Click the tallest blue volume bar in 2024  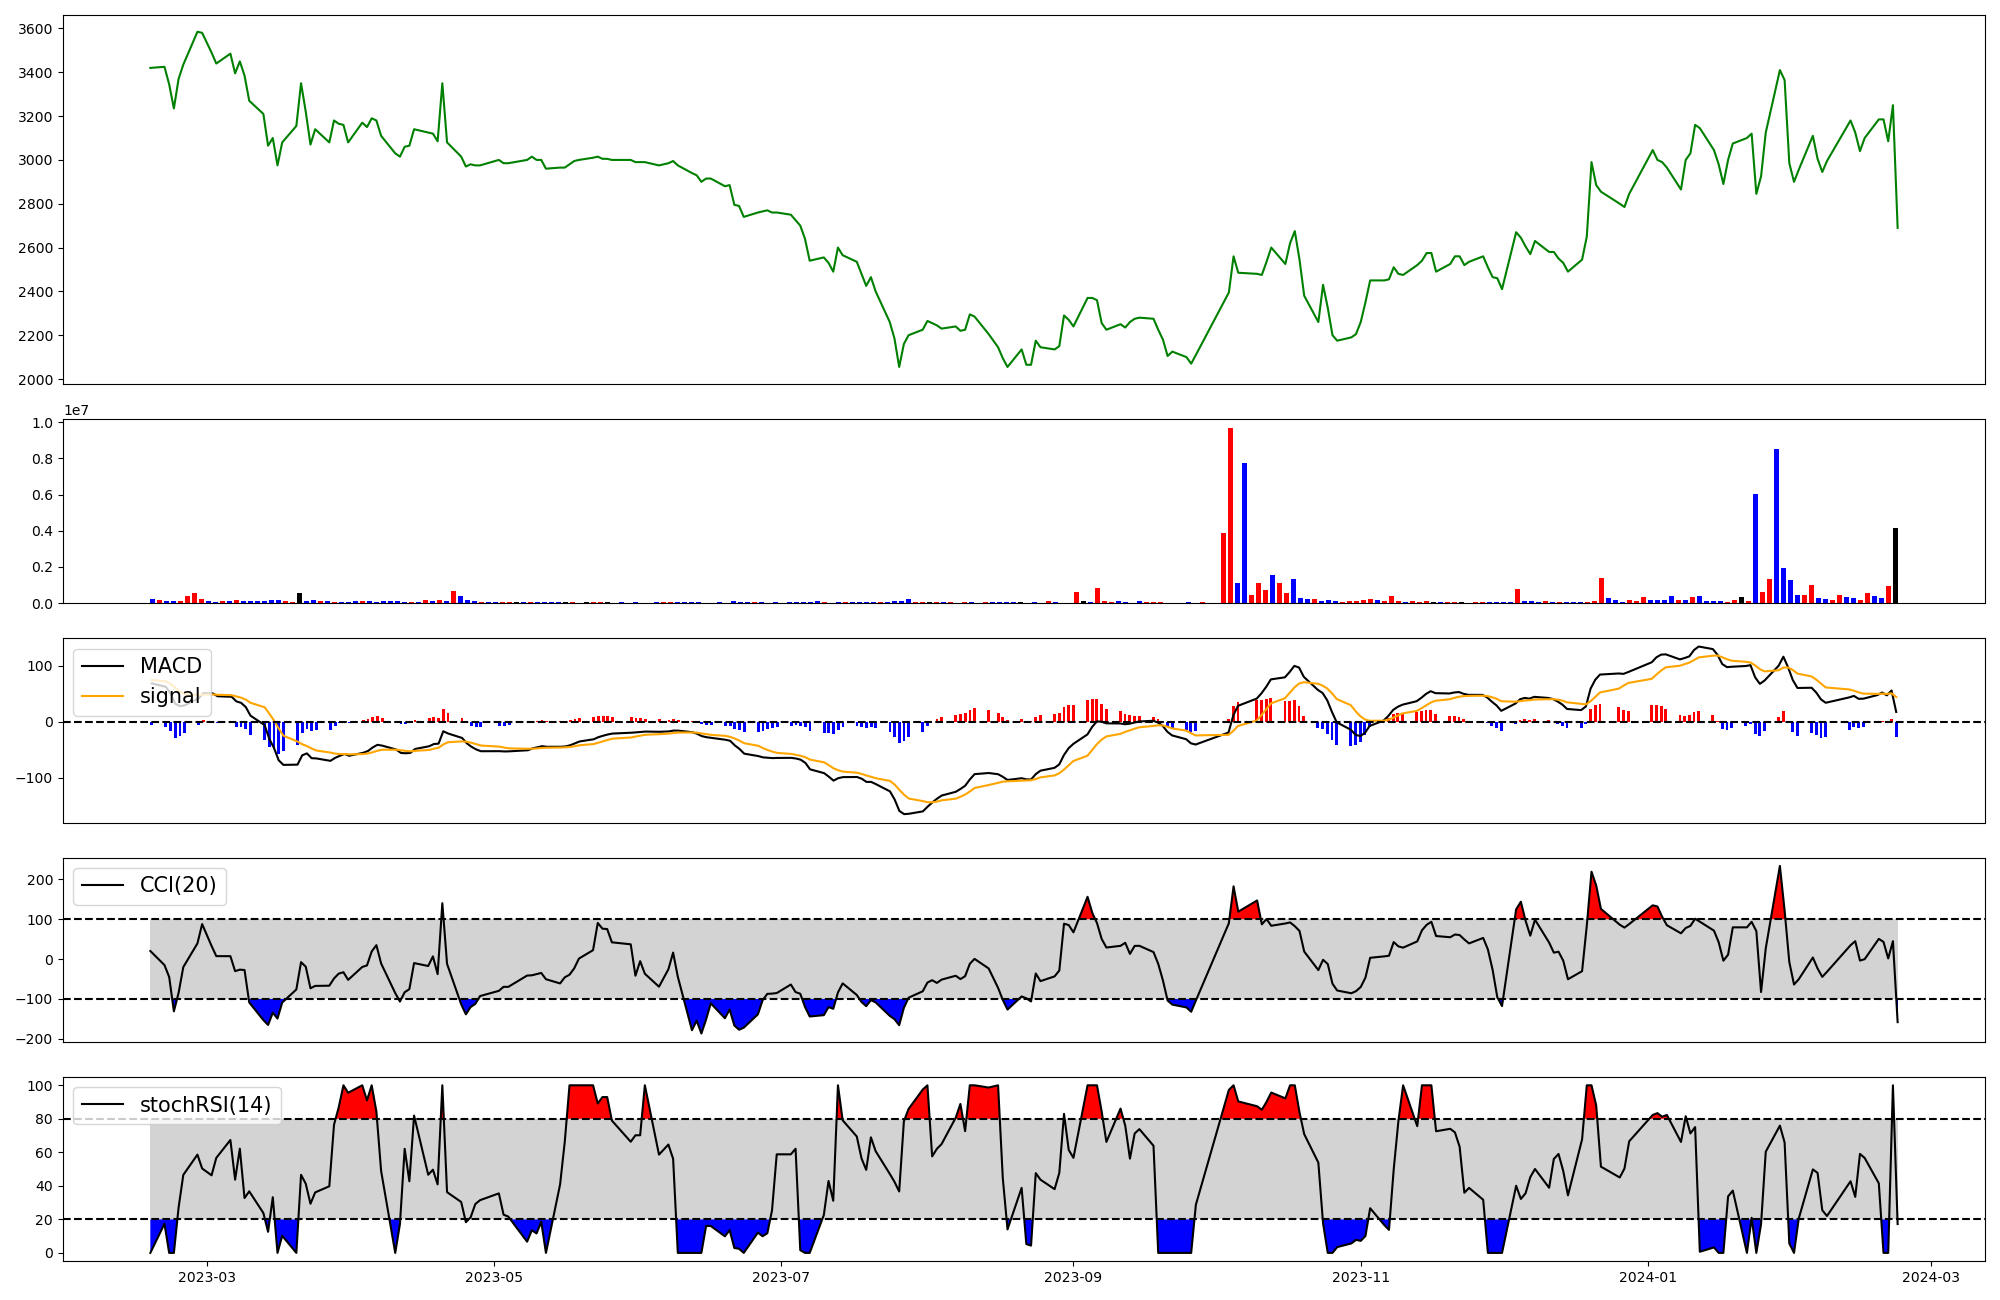[x=1776, y=526]
